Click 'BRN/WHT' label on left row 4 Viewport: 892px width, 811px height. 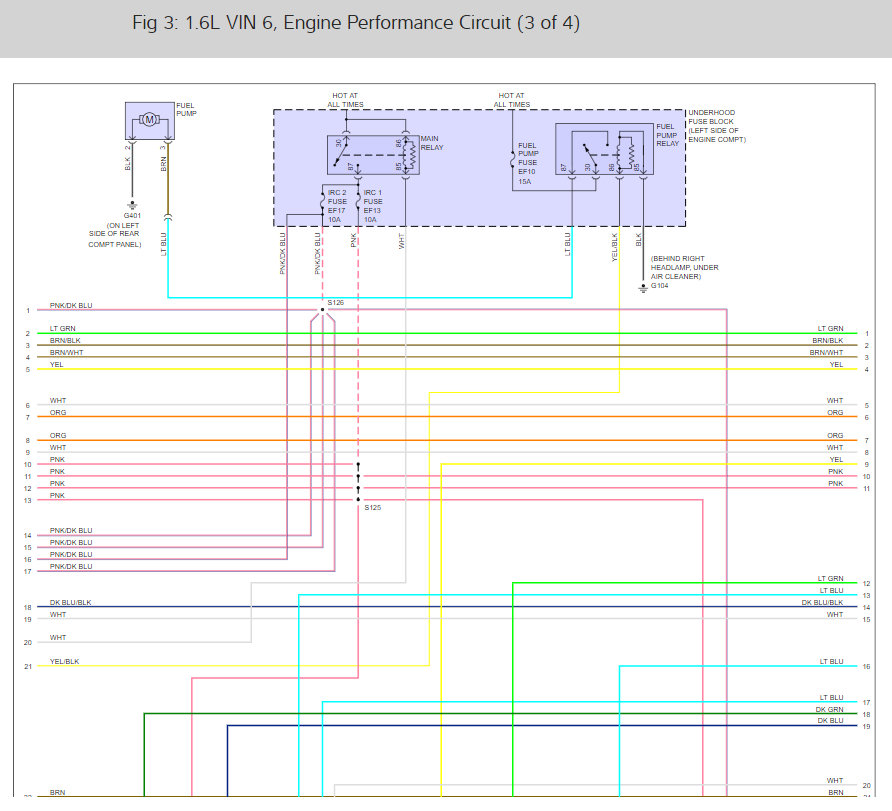coord(66,352)
